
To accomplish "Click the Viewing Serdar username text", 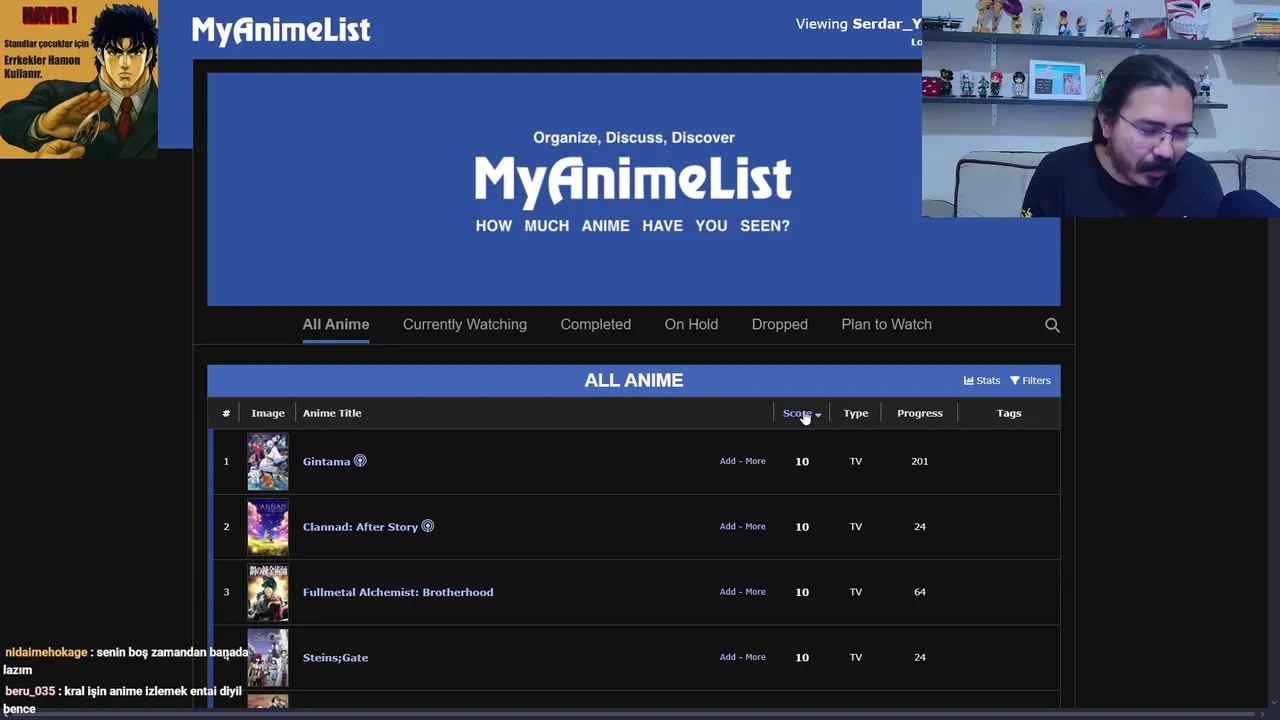I will pos(858,24).
